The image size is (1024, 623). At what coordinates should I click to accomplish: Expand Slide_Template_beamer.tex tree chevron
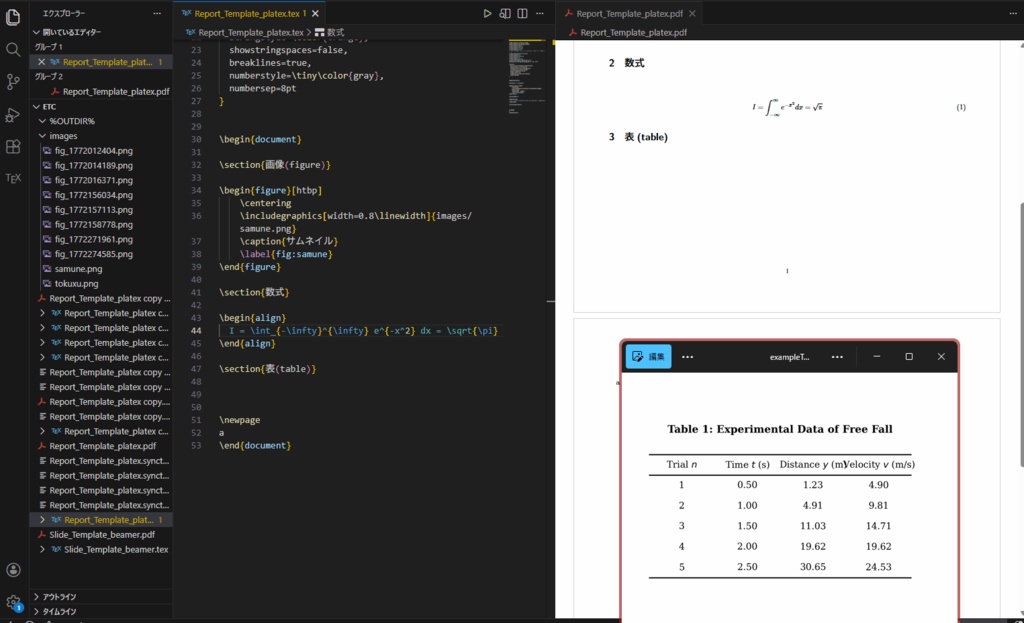point(42,550)
